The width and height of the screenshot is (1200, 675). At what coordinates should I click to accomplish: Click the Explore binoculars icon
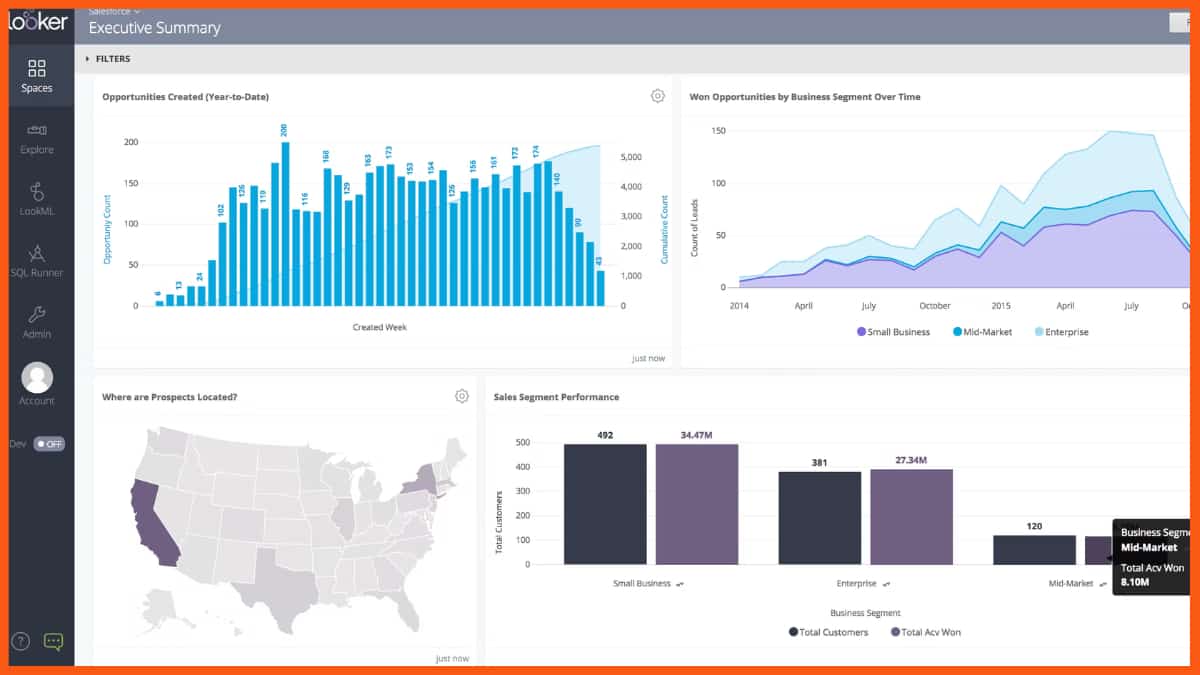(37, 131)
